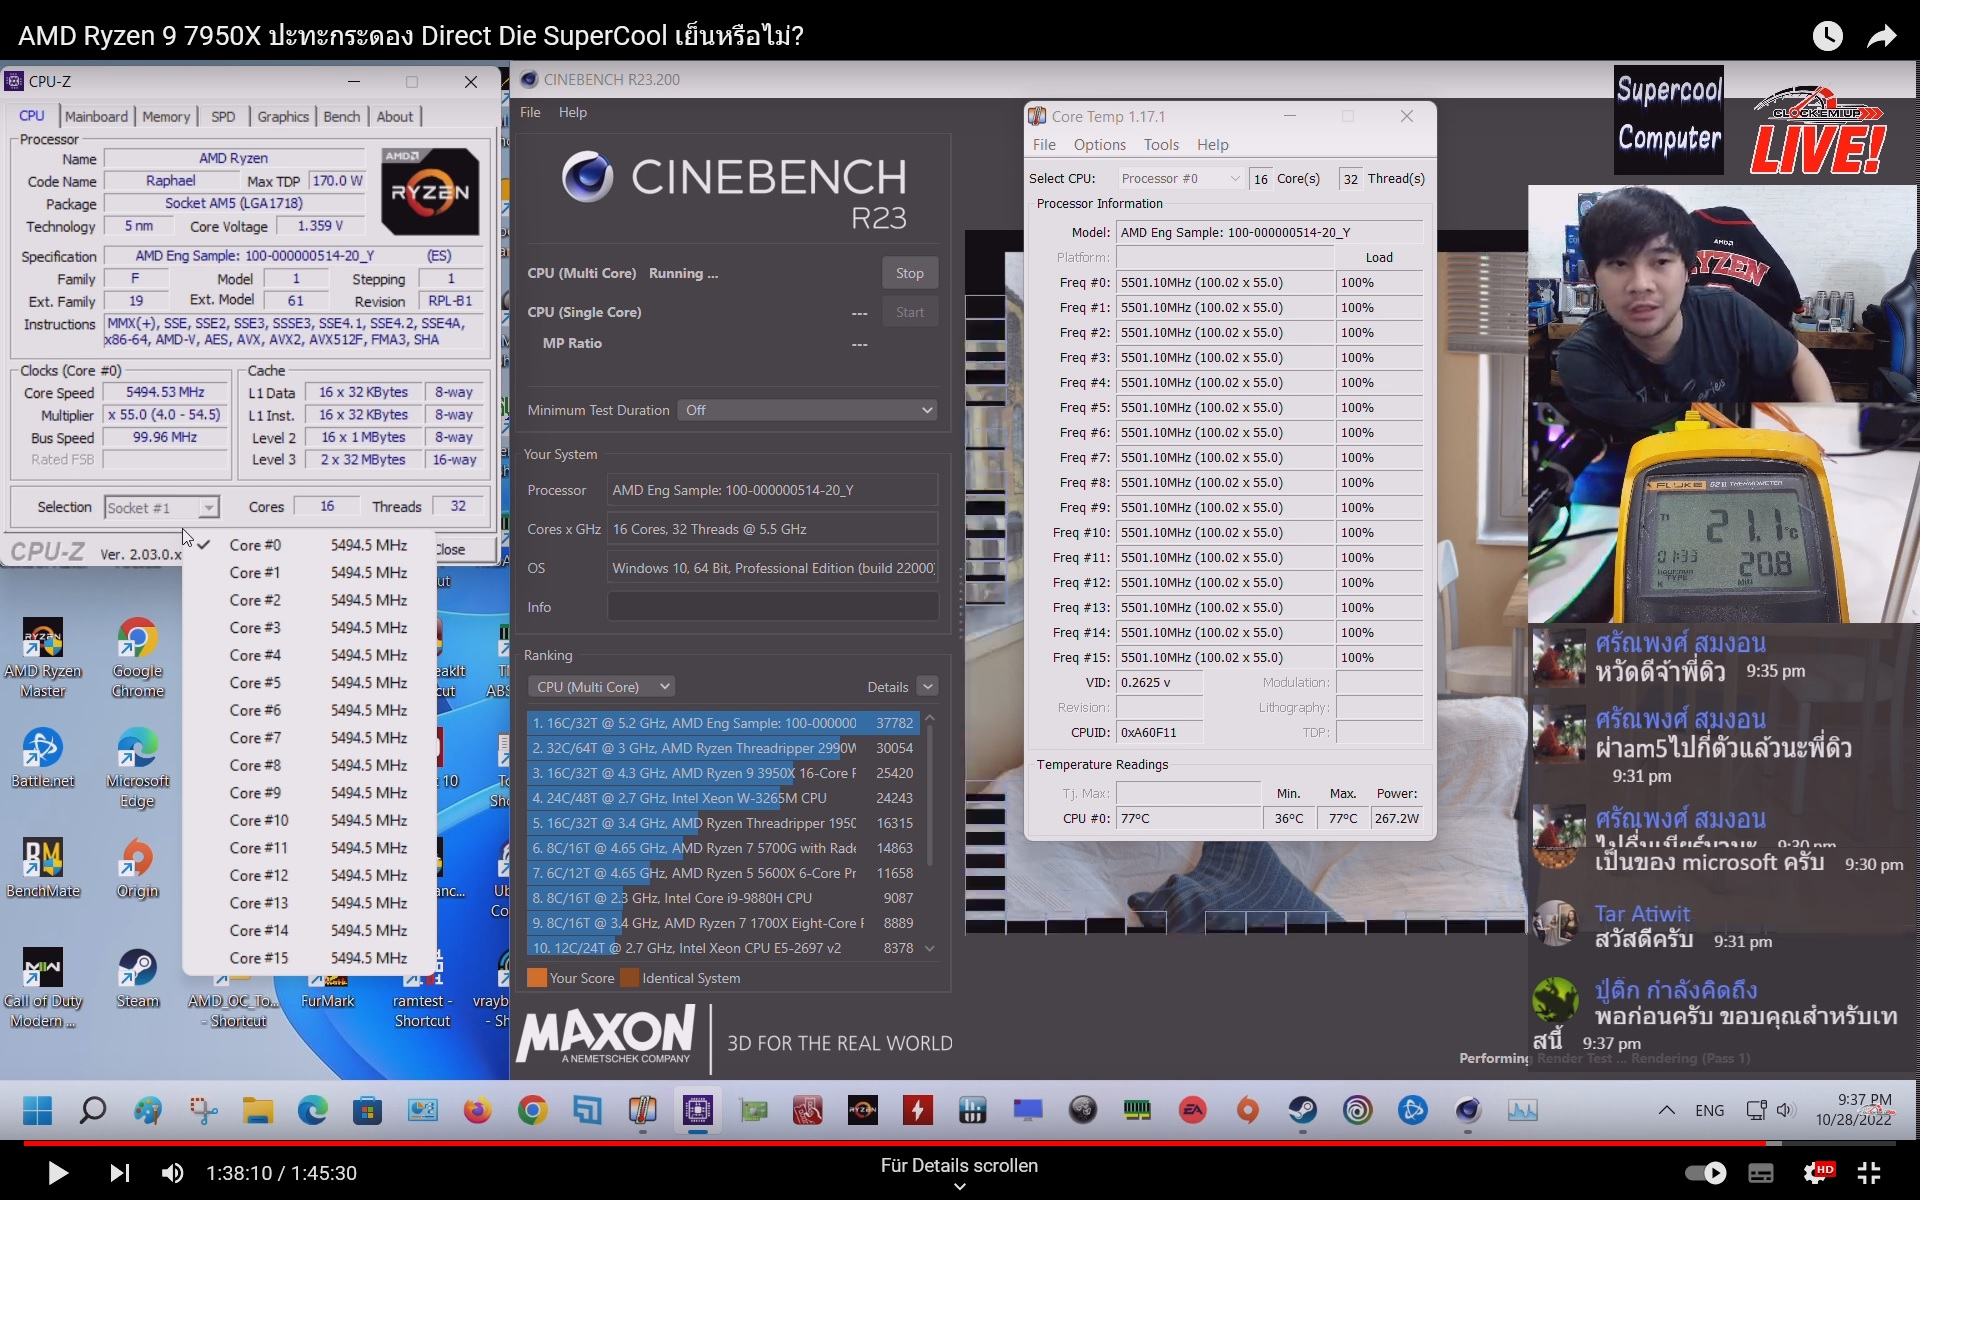Screen dimensions: 1973x1323
Task: Toggle the autoplay switch
Action: pyautogui.click(x=1706, y=1173)
